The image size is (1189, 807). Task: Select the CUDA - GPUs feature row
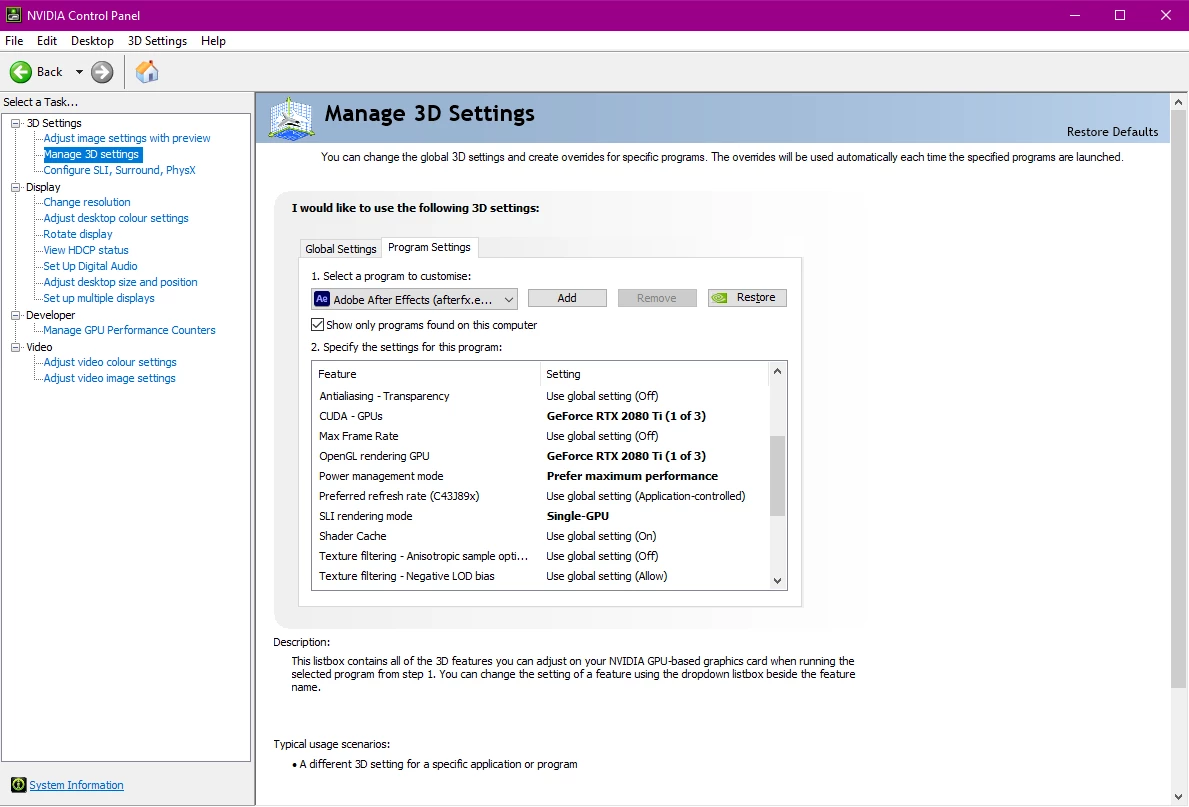[540, 416]
